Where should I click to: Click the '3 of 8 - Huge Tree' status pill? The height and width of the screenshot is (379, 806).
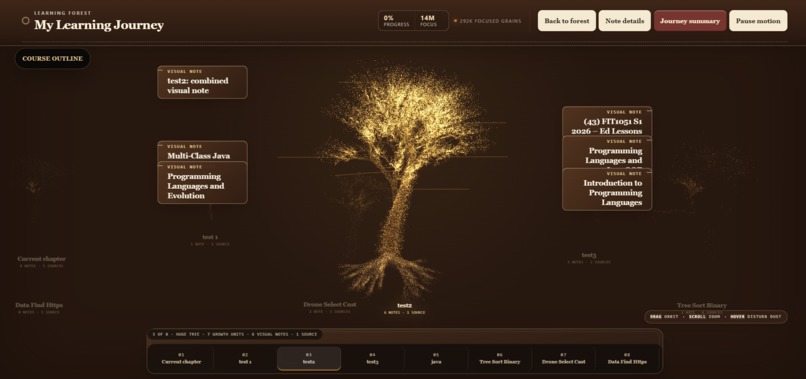click(235, 334)
